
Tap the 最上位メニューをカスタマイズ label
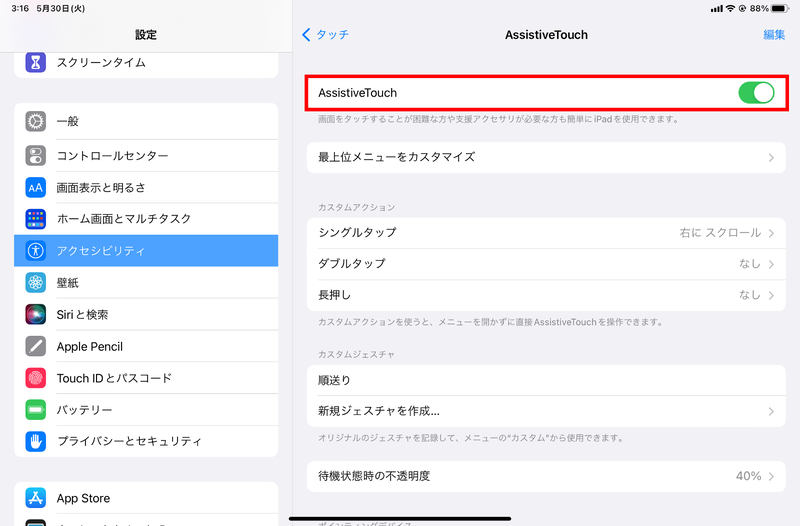click(x=396, y=157)
